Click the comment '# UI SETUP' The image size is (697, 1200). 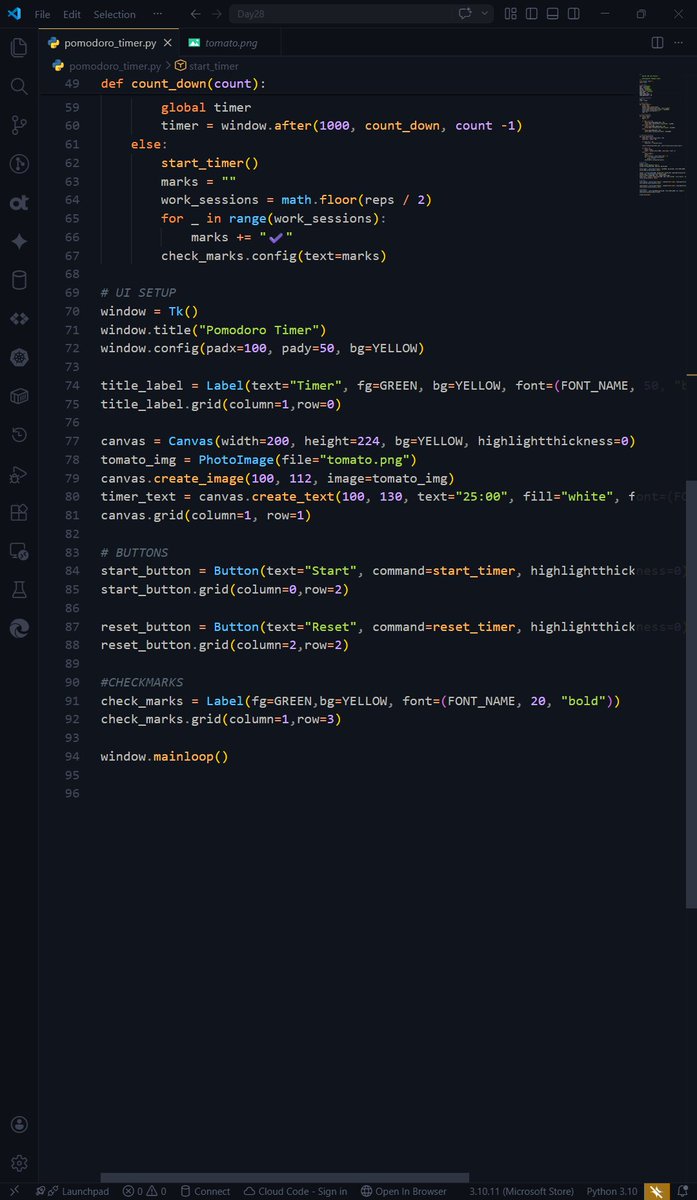(x=138, y=293)
